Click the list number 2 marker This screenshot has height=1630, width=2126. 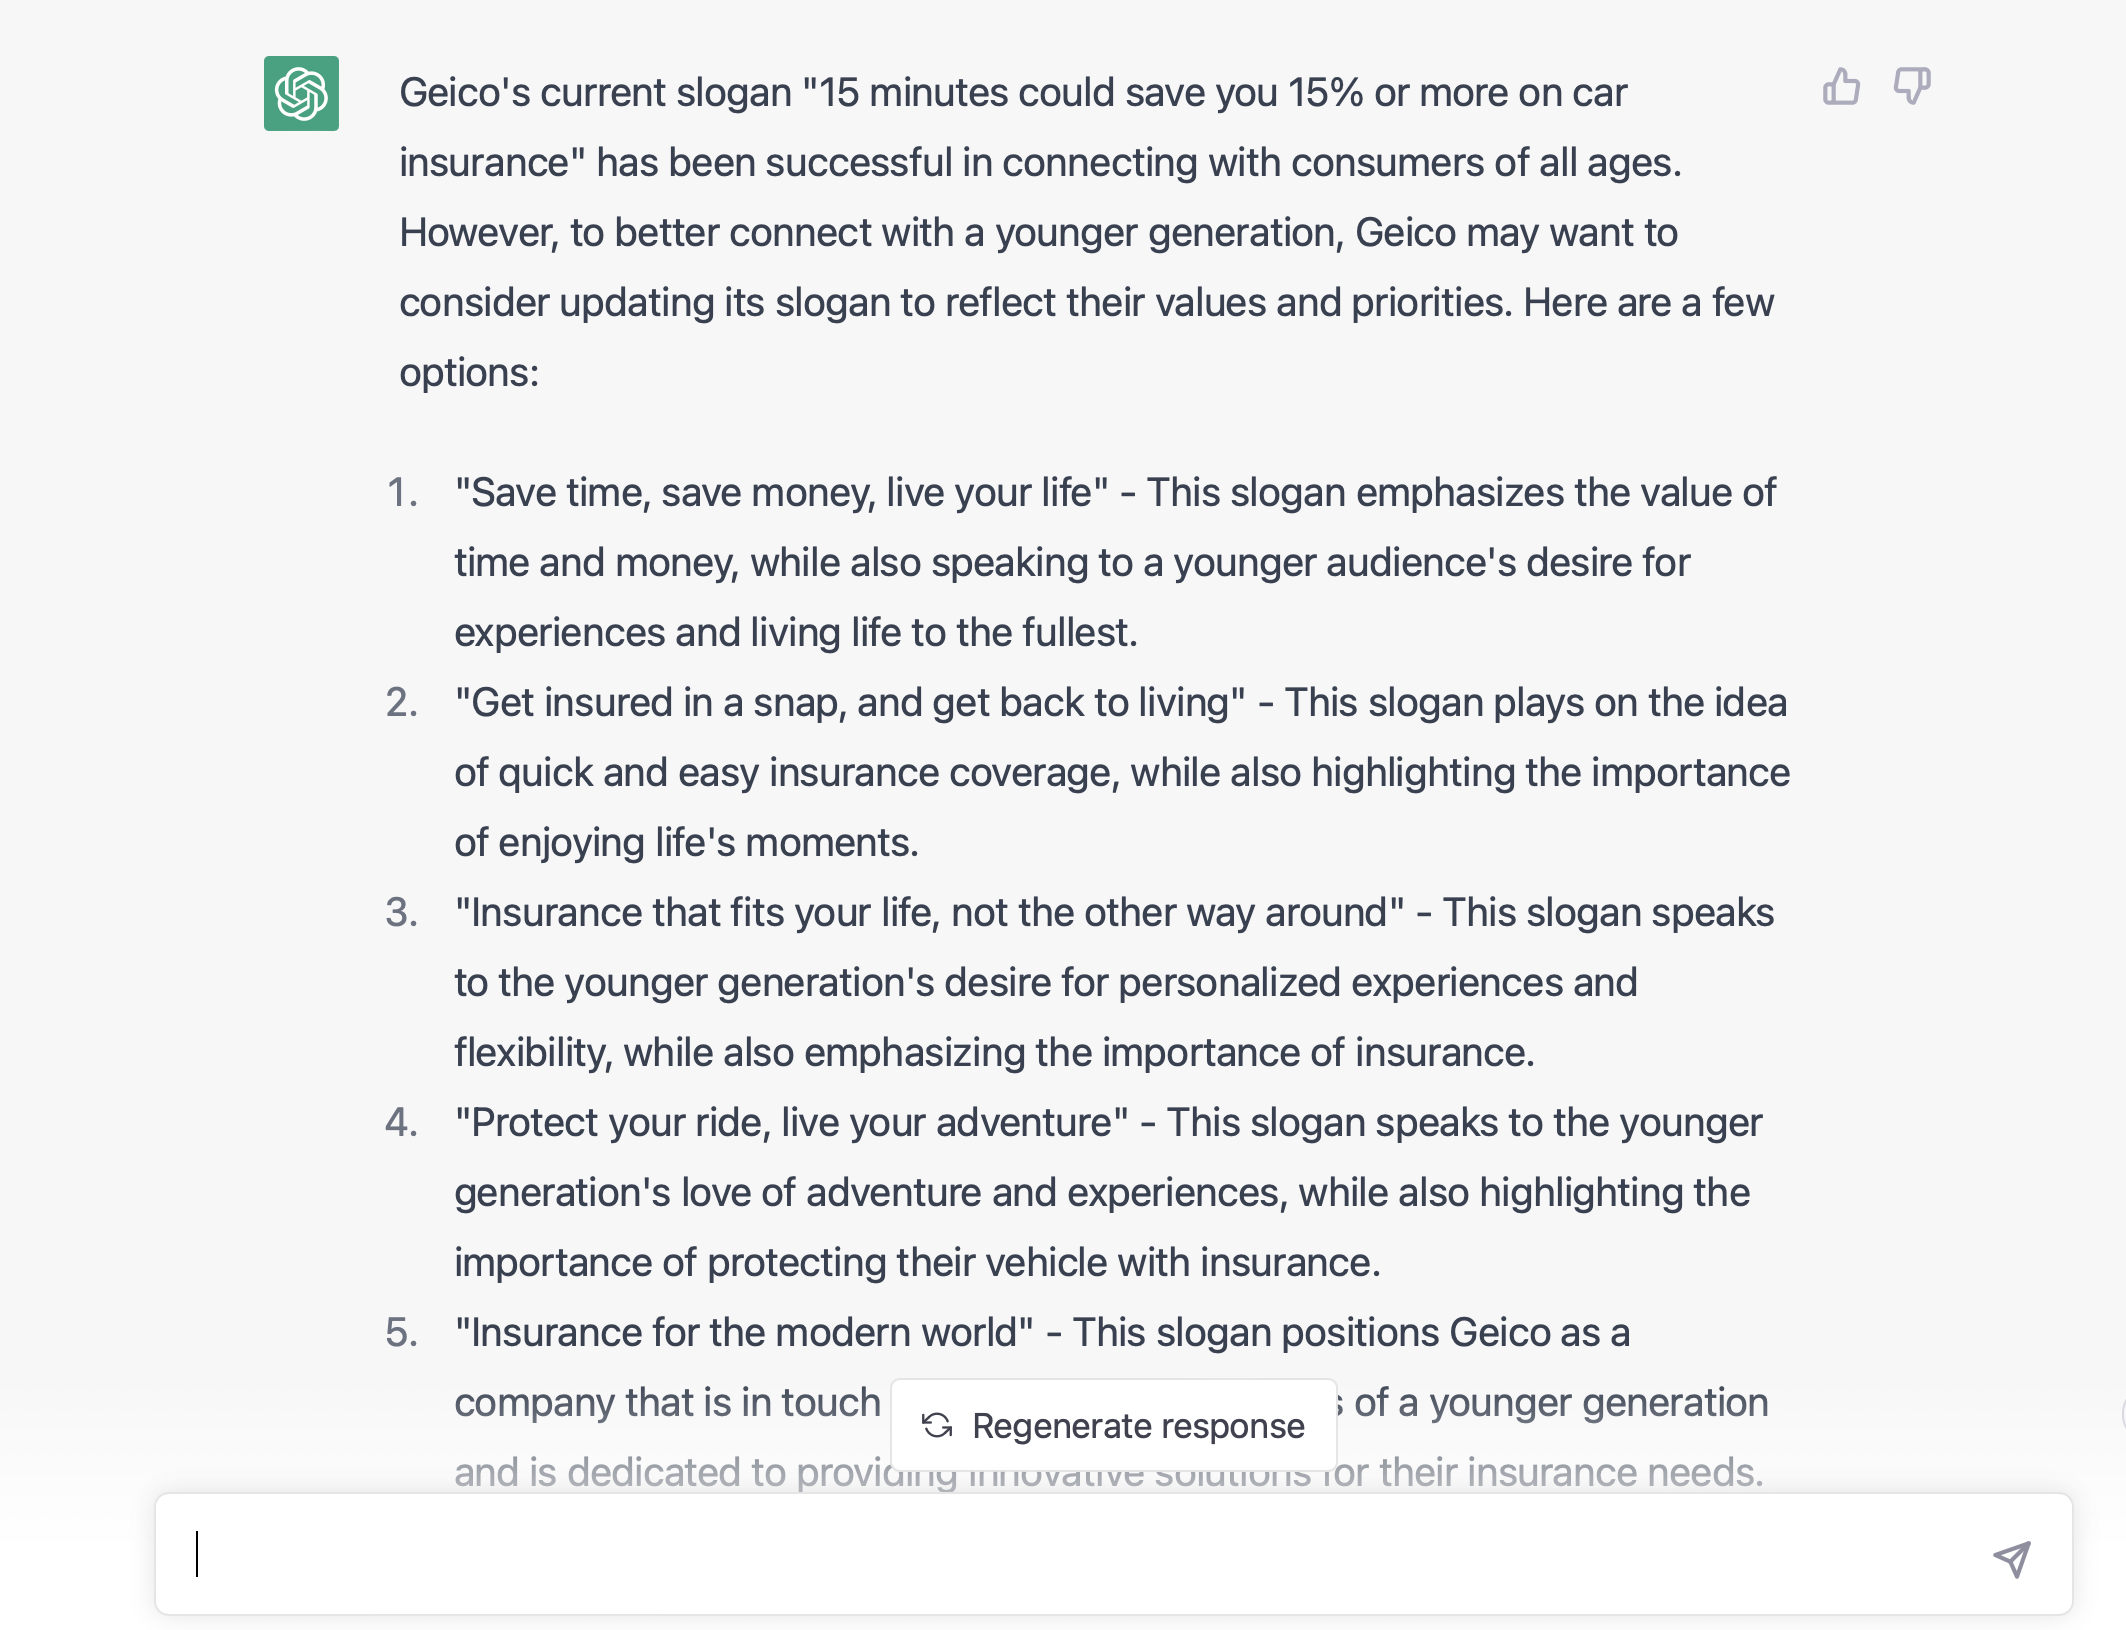tap(402, 703)
